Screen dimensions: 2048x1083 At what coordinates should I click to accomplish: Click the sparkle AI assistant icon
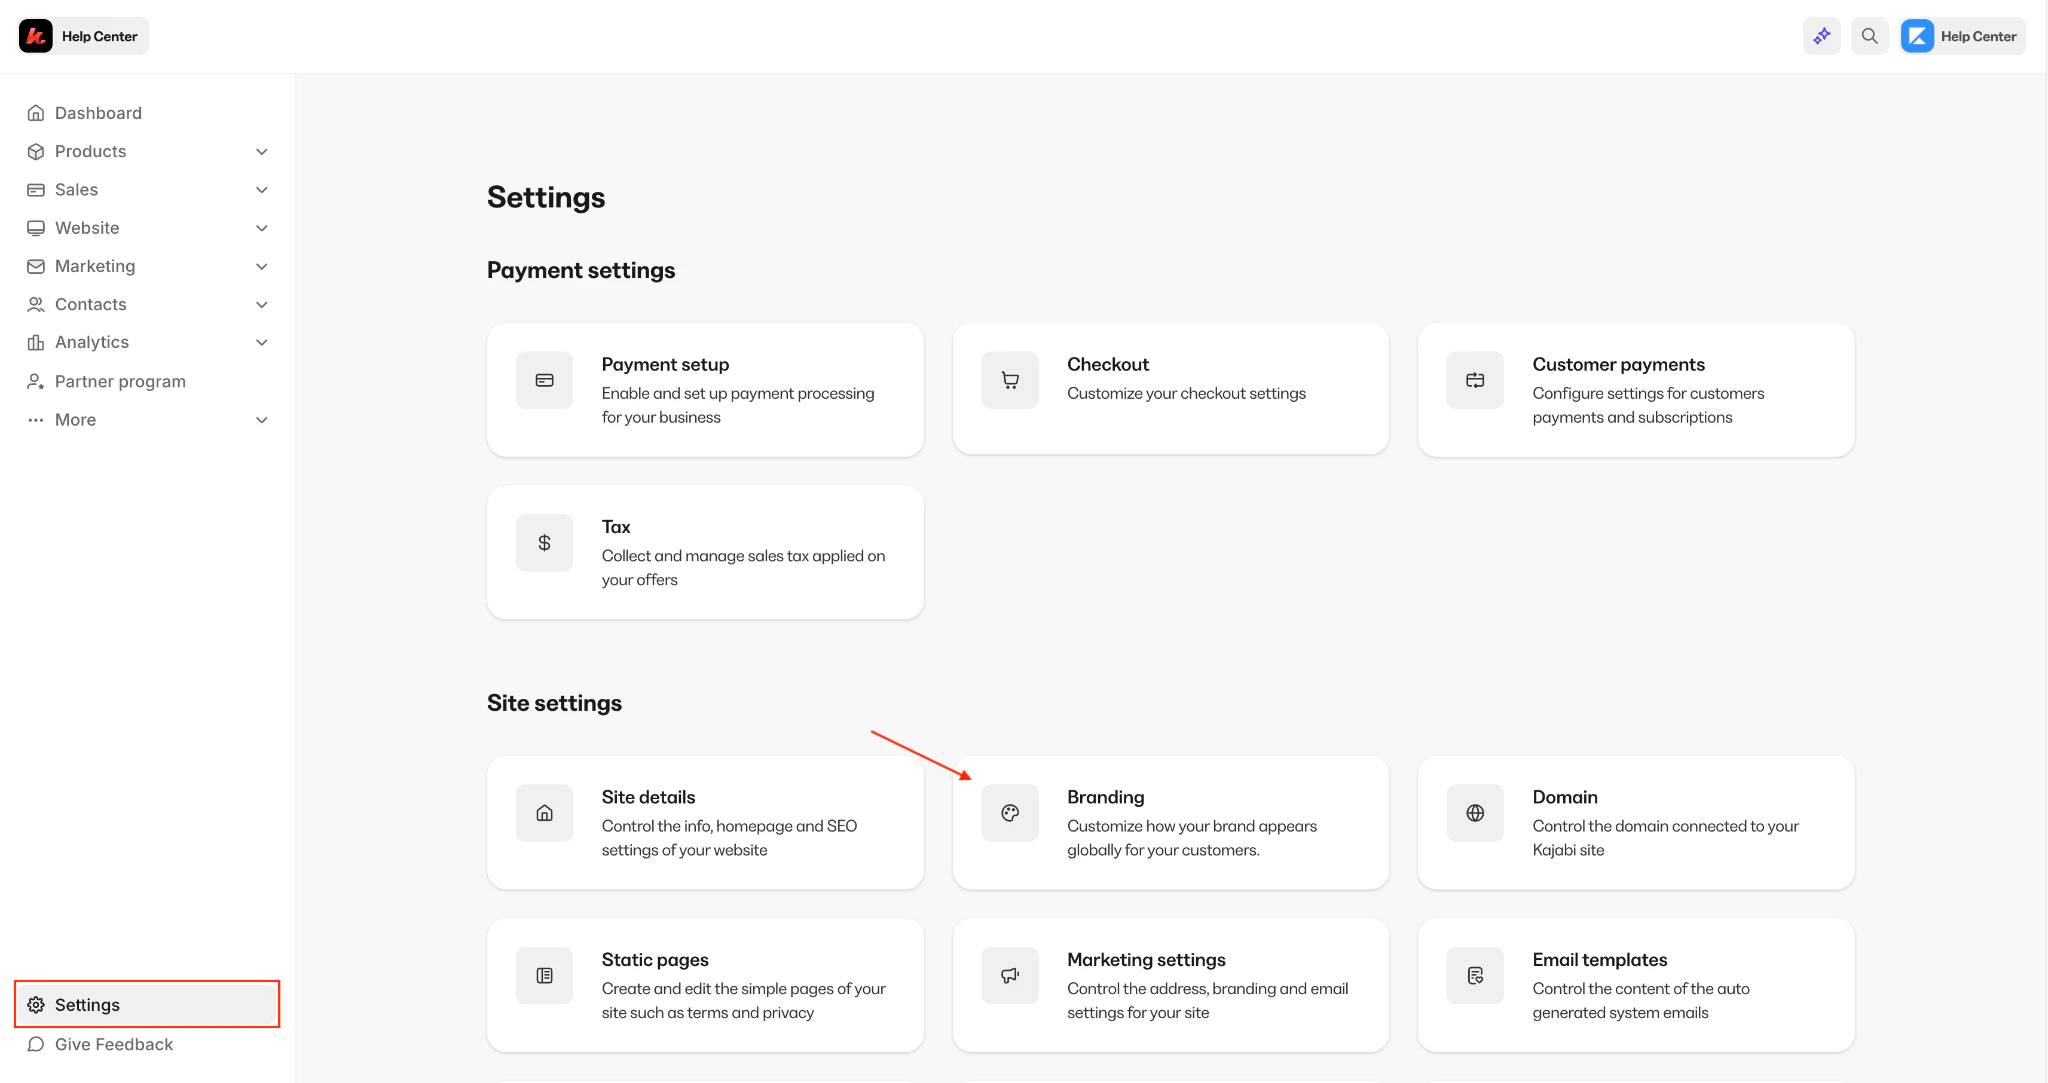(x=1821, y=35)
